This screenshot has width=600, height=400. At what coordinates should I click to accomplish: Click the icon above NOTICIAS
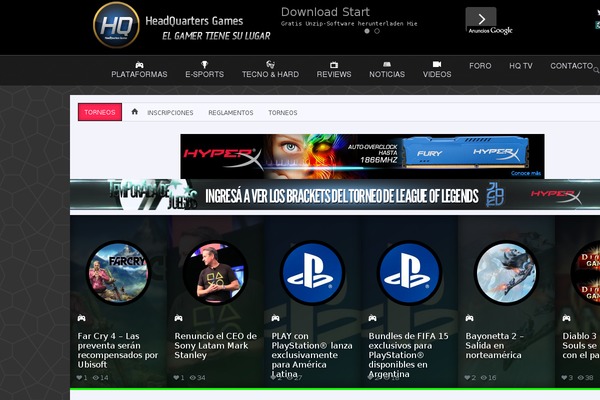tap(387, 64)
